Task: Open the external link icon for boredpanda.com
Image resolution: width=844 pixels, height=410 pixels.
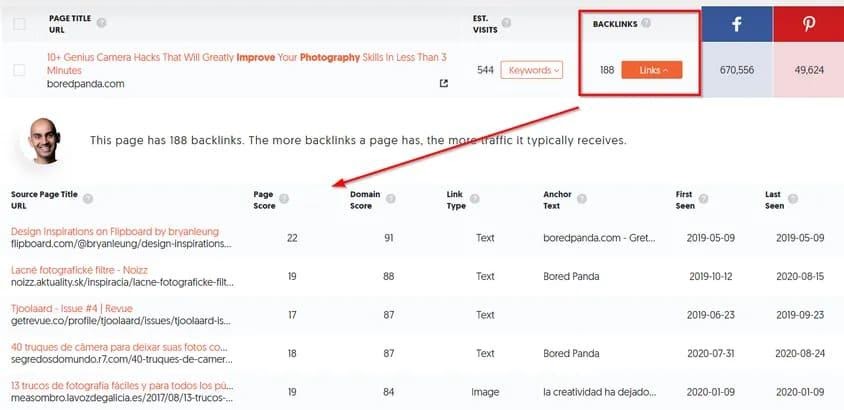Action: 444,83
